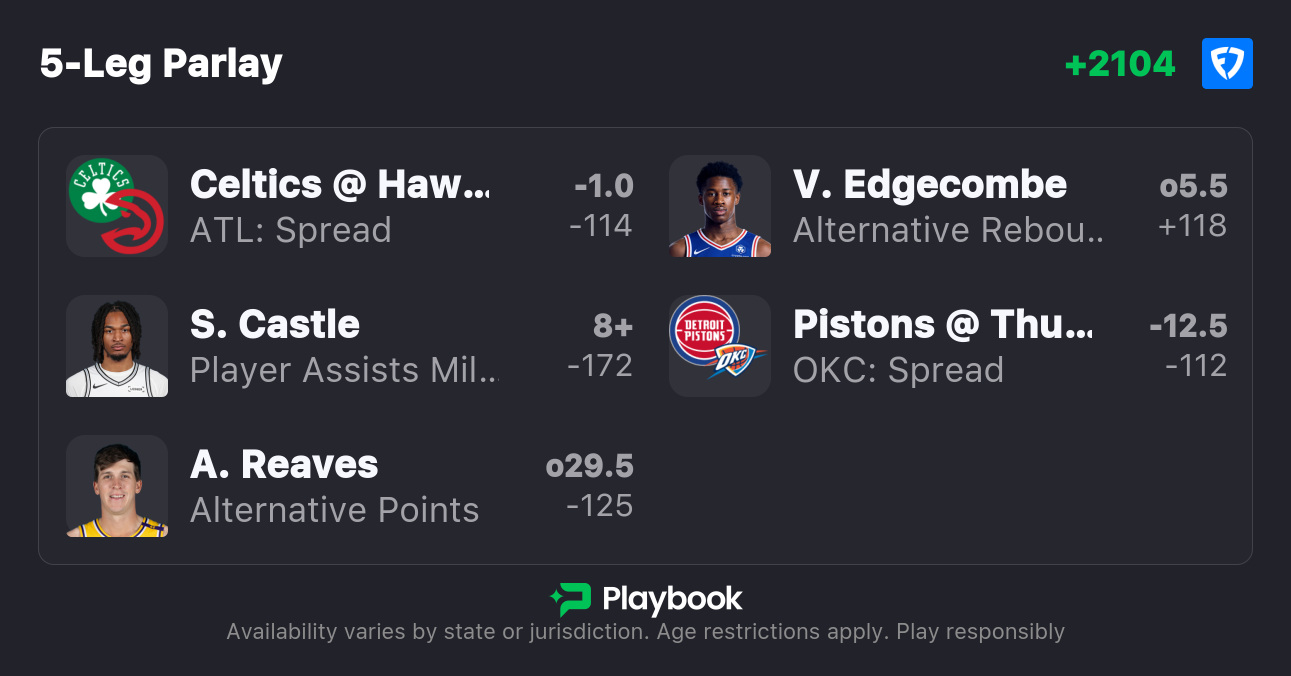Click the S. Castle player name
The height and width of the screenshot is (676, 1291).
click(275, 325)
